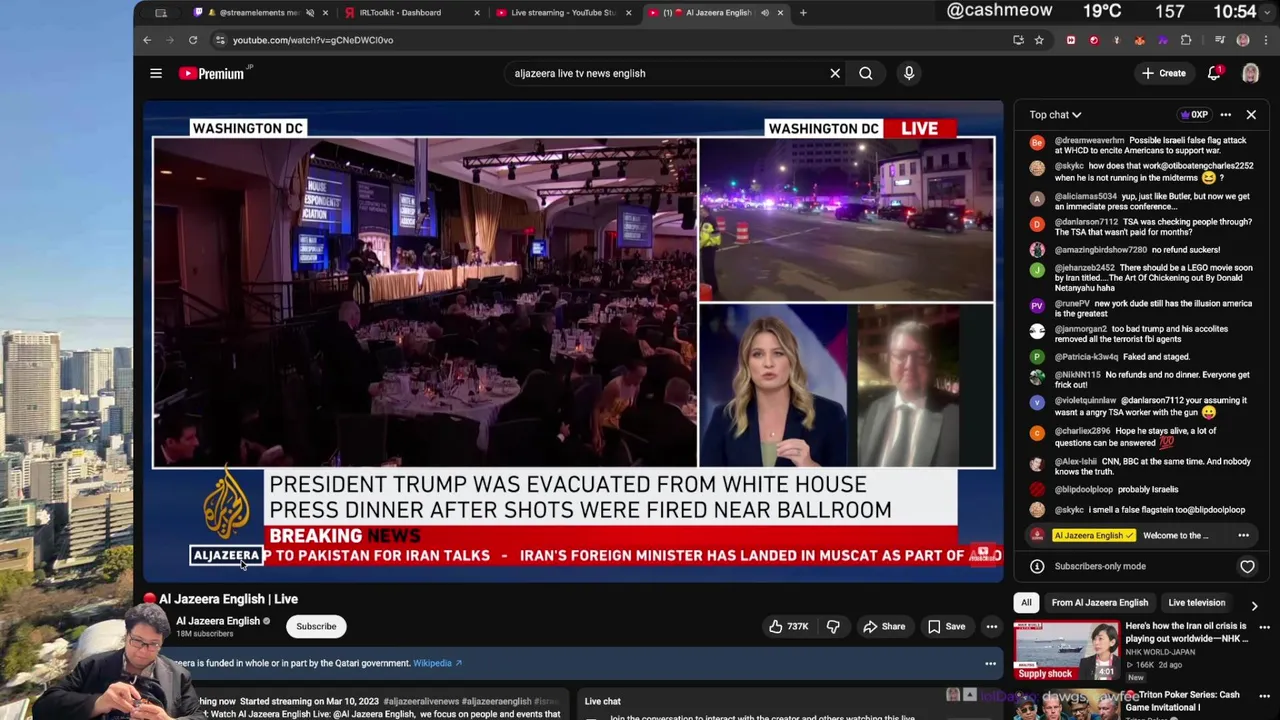Image resolution: width=1280 pixels, height=720 pixels.
Task: Open the #aljazeeralivenews hashtag
Action: pos(421,702)
